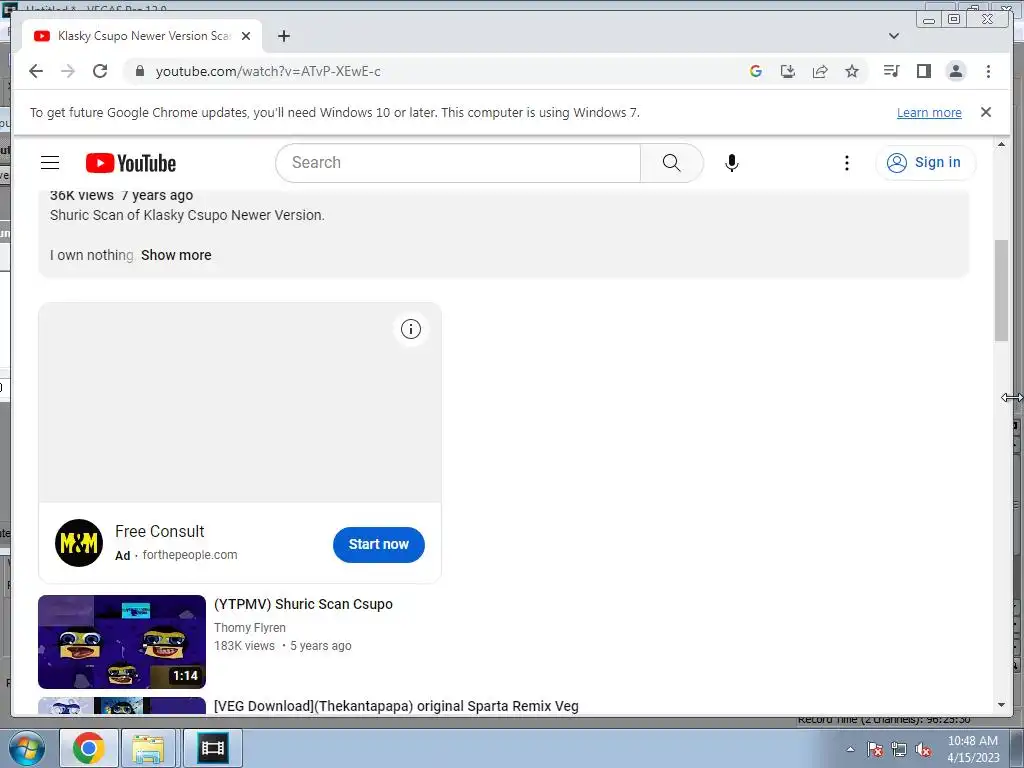Open (YTPMV) Shuric Scan Csupo title
The width and height of the screenshot is (1024, 768).
(303, 604)
